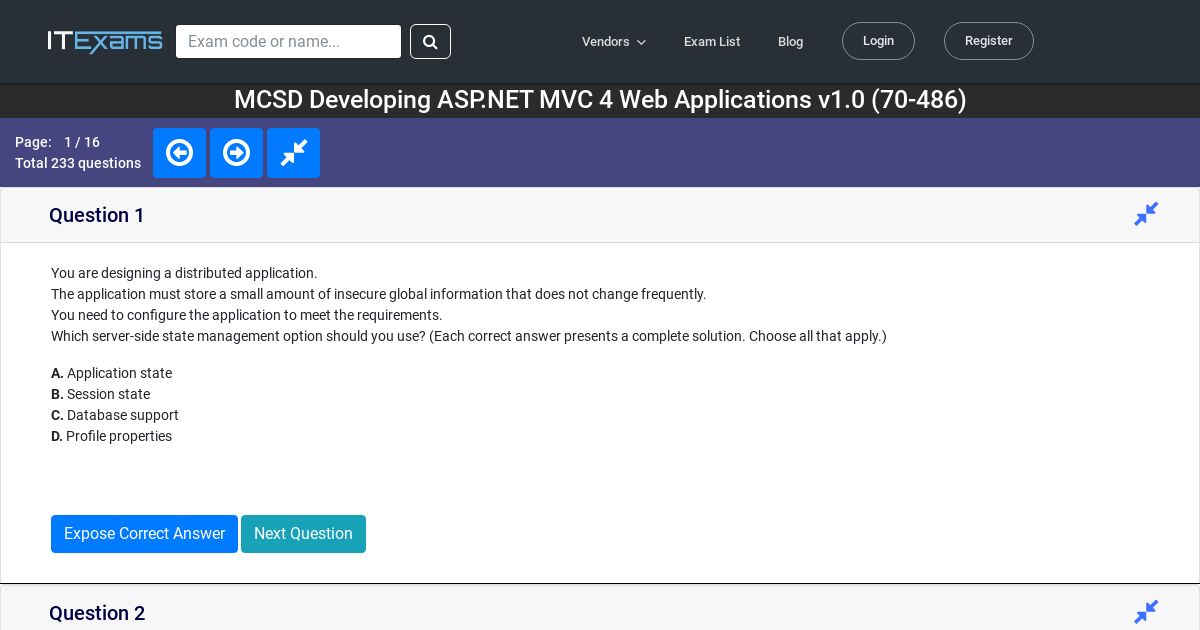Click the search magnifier button
The image size is (1200, 630).
point(430,42)
